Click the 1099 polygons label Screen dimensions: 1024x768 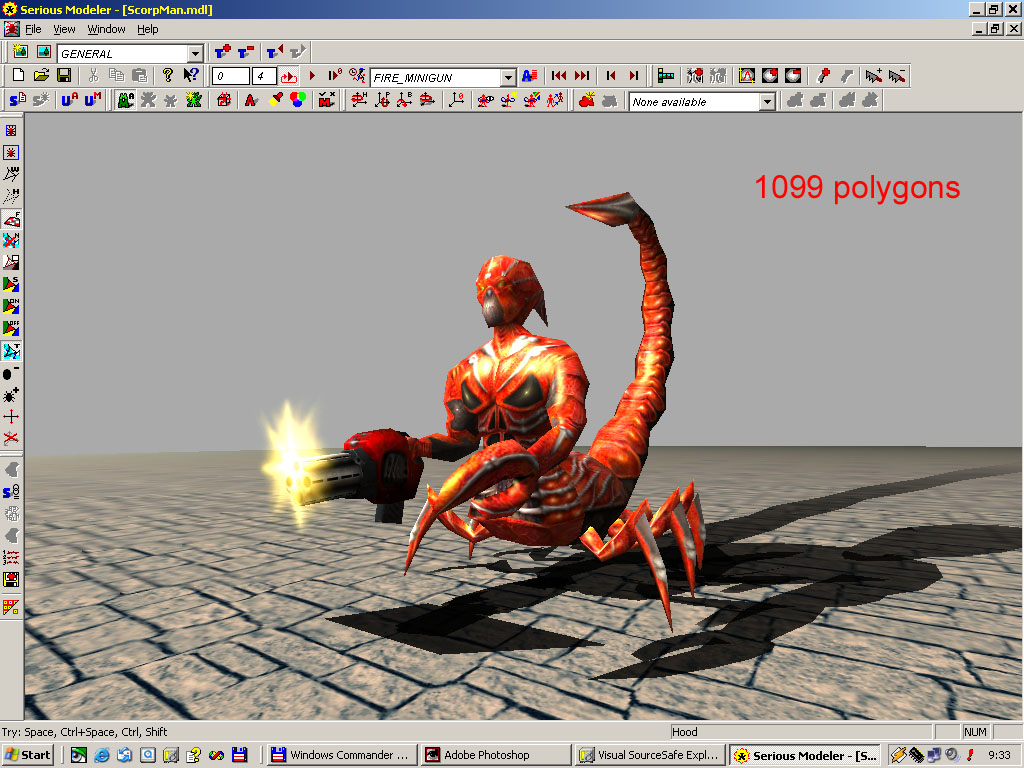coord(857,188)
